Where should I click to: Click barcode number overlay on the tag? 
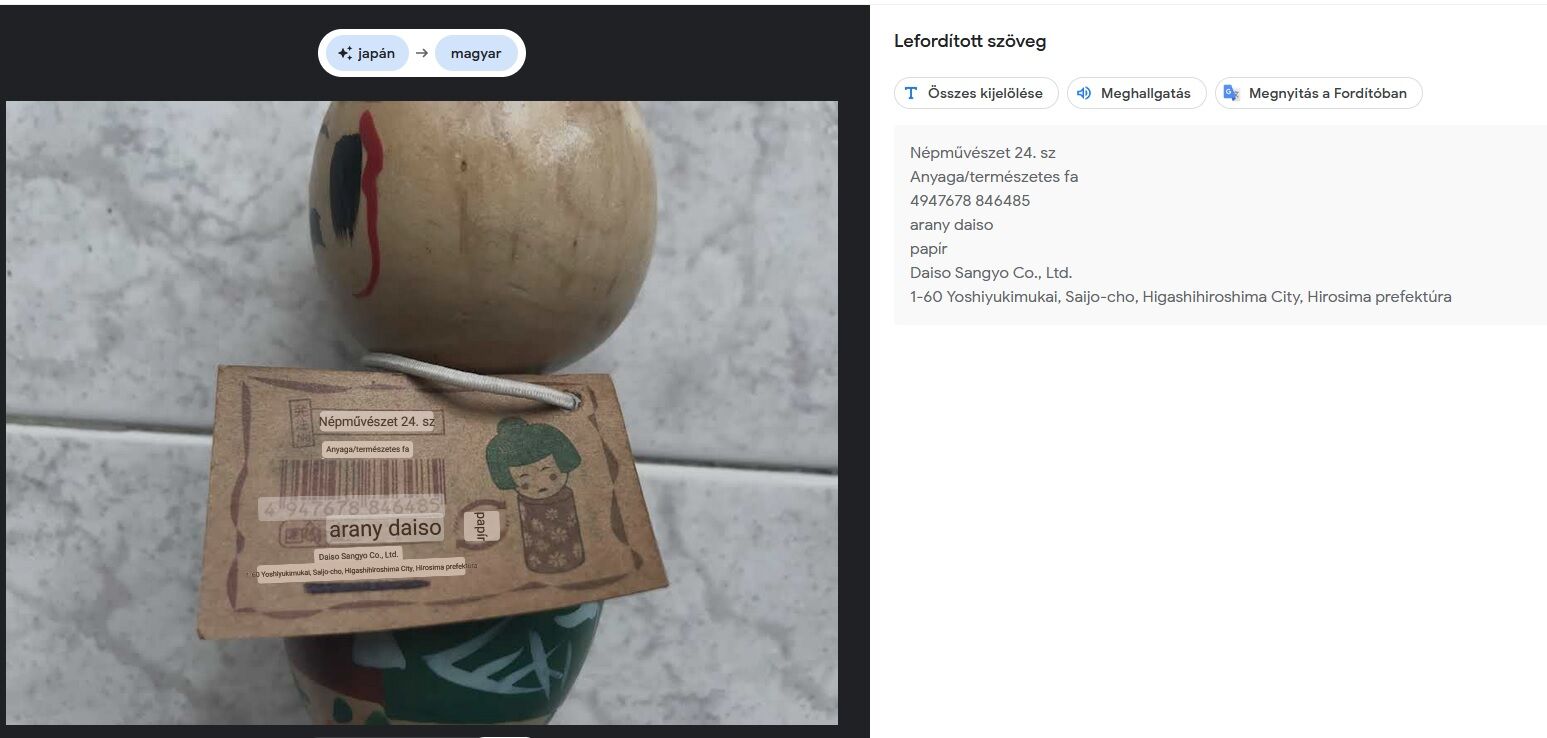[350, 506]
